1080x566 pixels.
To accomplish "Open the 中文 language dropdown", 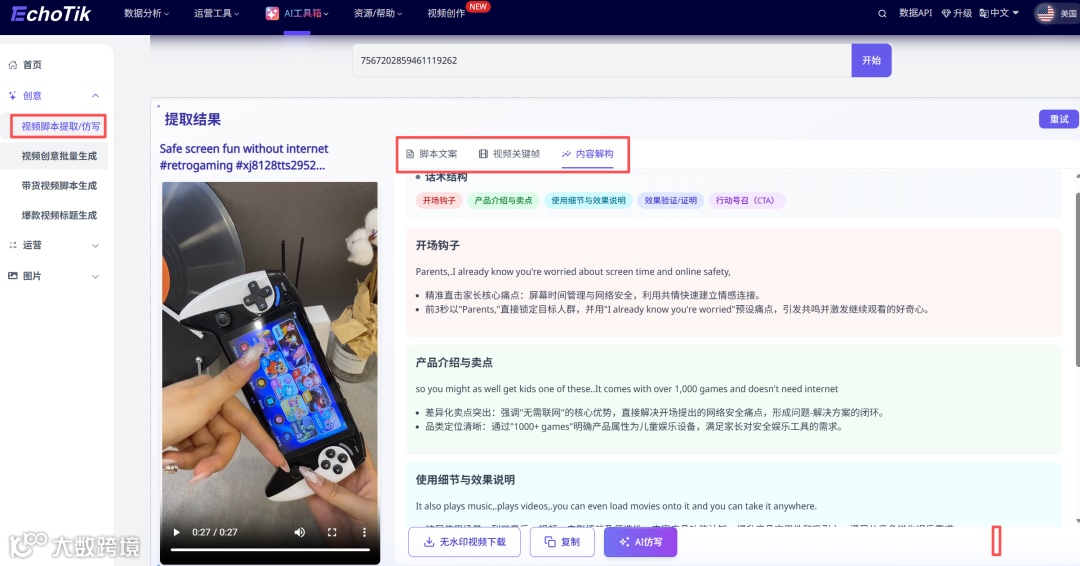I will pos(999,13).
